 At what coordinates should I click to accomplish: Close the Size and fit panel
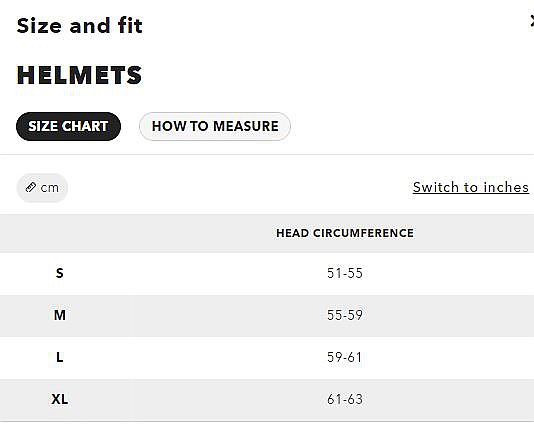click(532, 22)
